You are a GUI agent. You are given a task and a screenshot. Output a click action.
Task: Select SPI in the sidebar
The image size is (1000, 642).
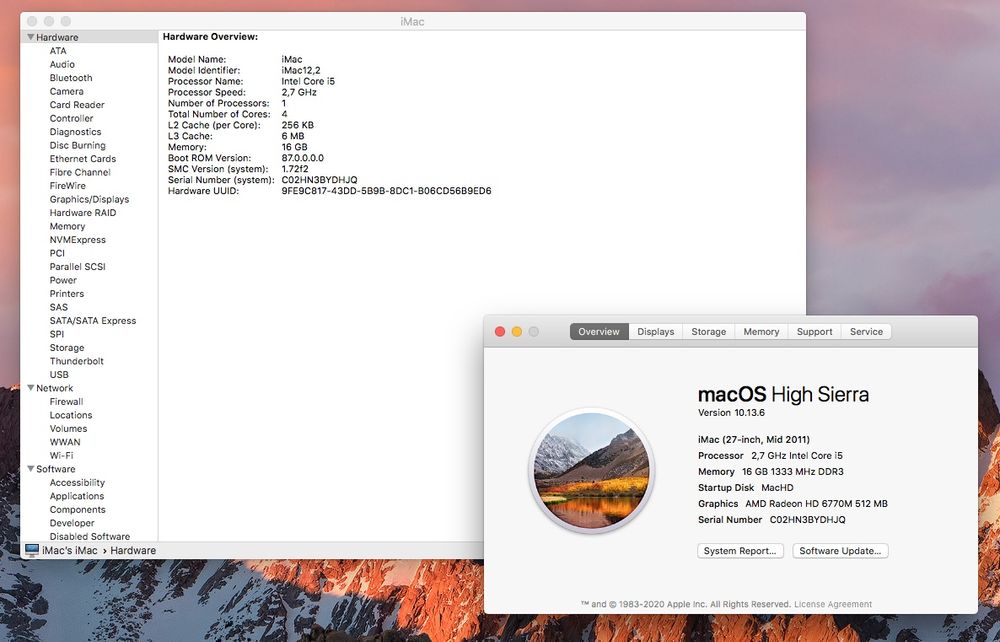click(x=57, y=334)
